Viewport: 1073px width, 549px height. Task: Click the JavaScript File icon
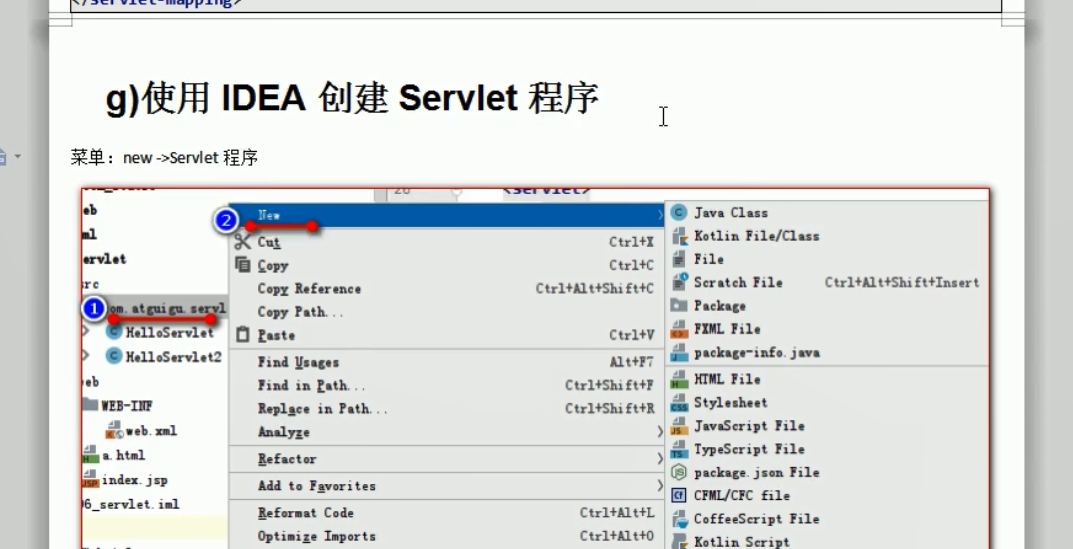point(679,426)
